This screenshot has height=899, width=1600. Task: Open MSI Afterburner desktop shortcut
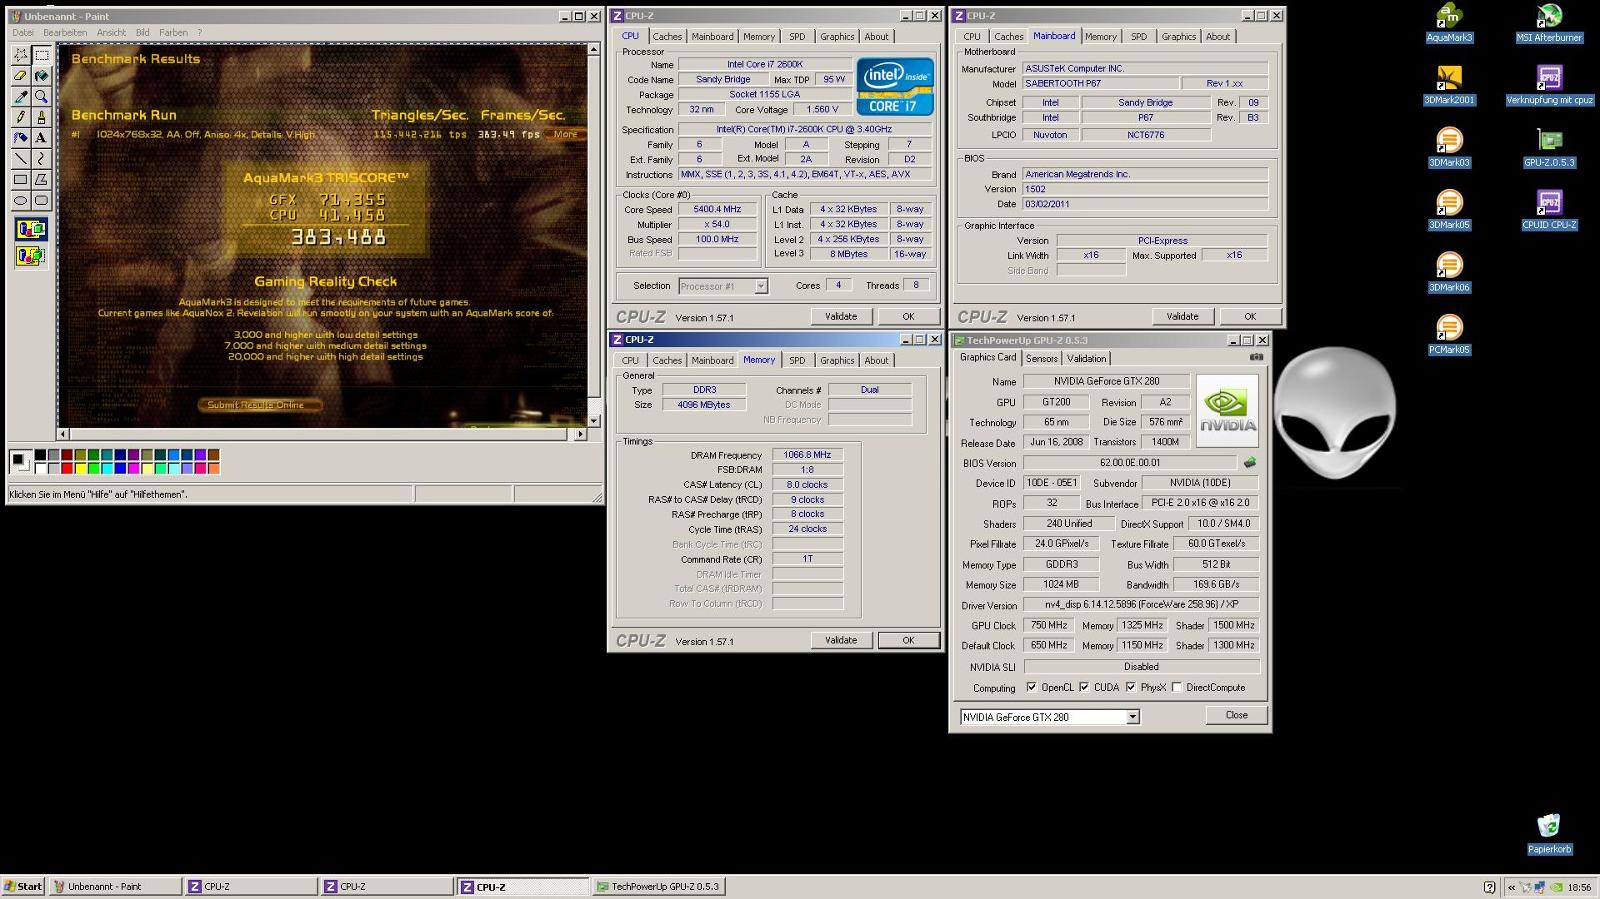tap(1549, 23)
